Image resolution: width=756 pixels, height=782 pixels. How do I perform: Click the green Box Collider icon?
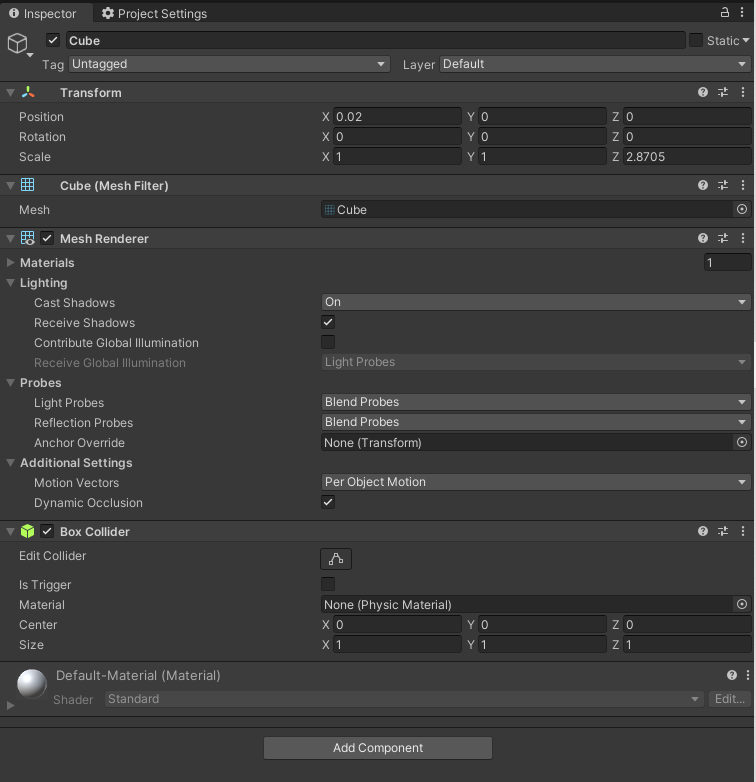[x=27, y=531]
